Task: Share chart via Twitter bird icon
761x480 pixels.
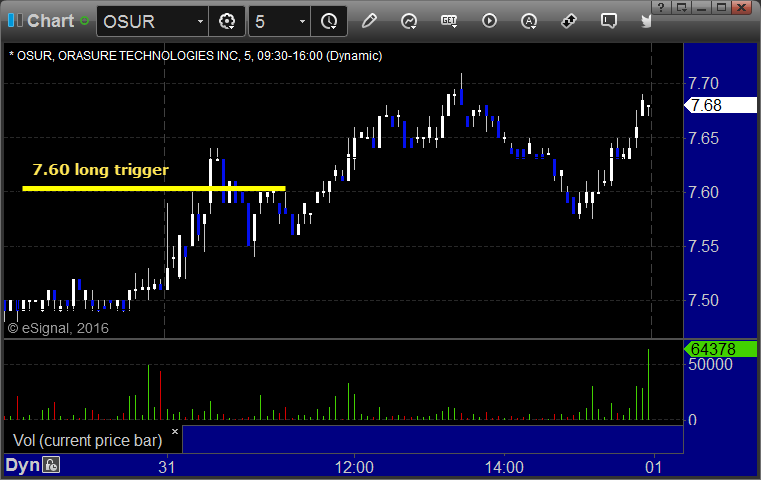Action: point(646,21)
